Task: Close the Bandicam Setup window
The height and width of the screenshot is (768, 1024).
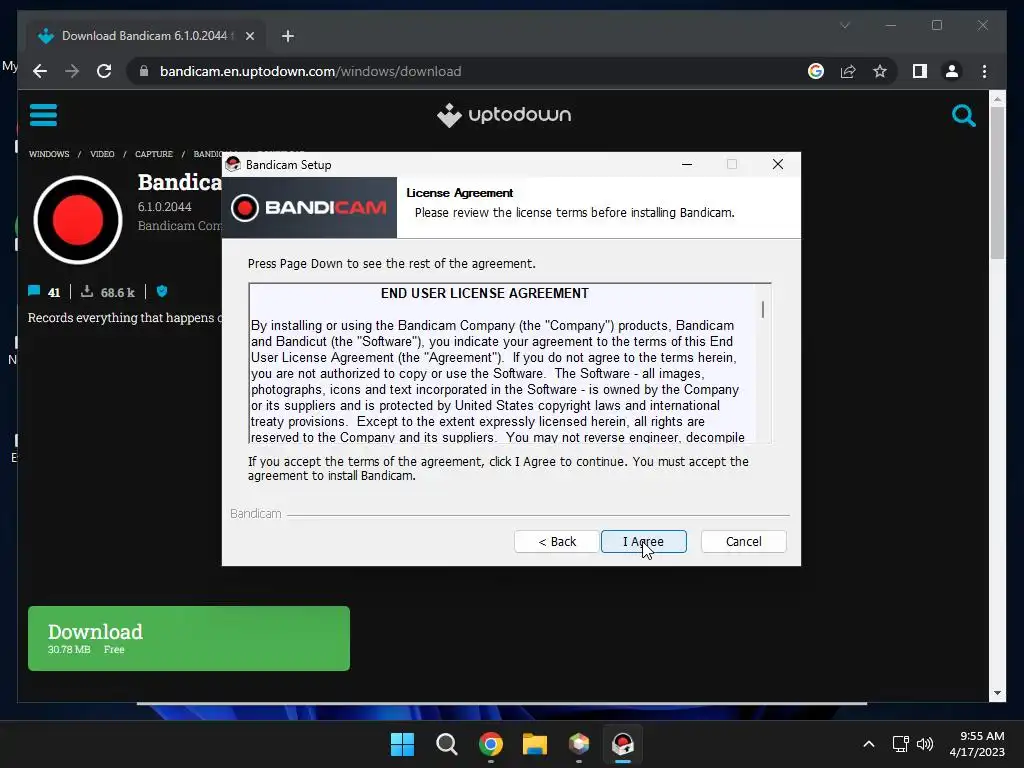Action: tap(778, 165)
